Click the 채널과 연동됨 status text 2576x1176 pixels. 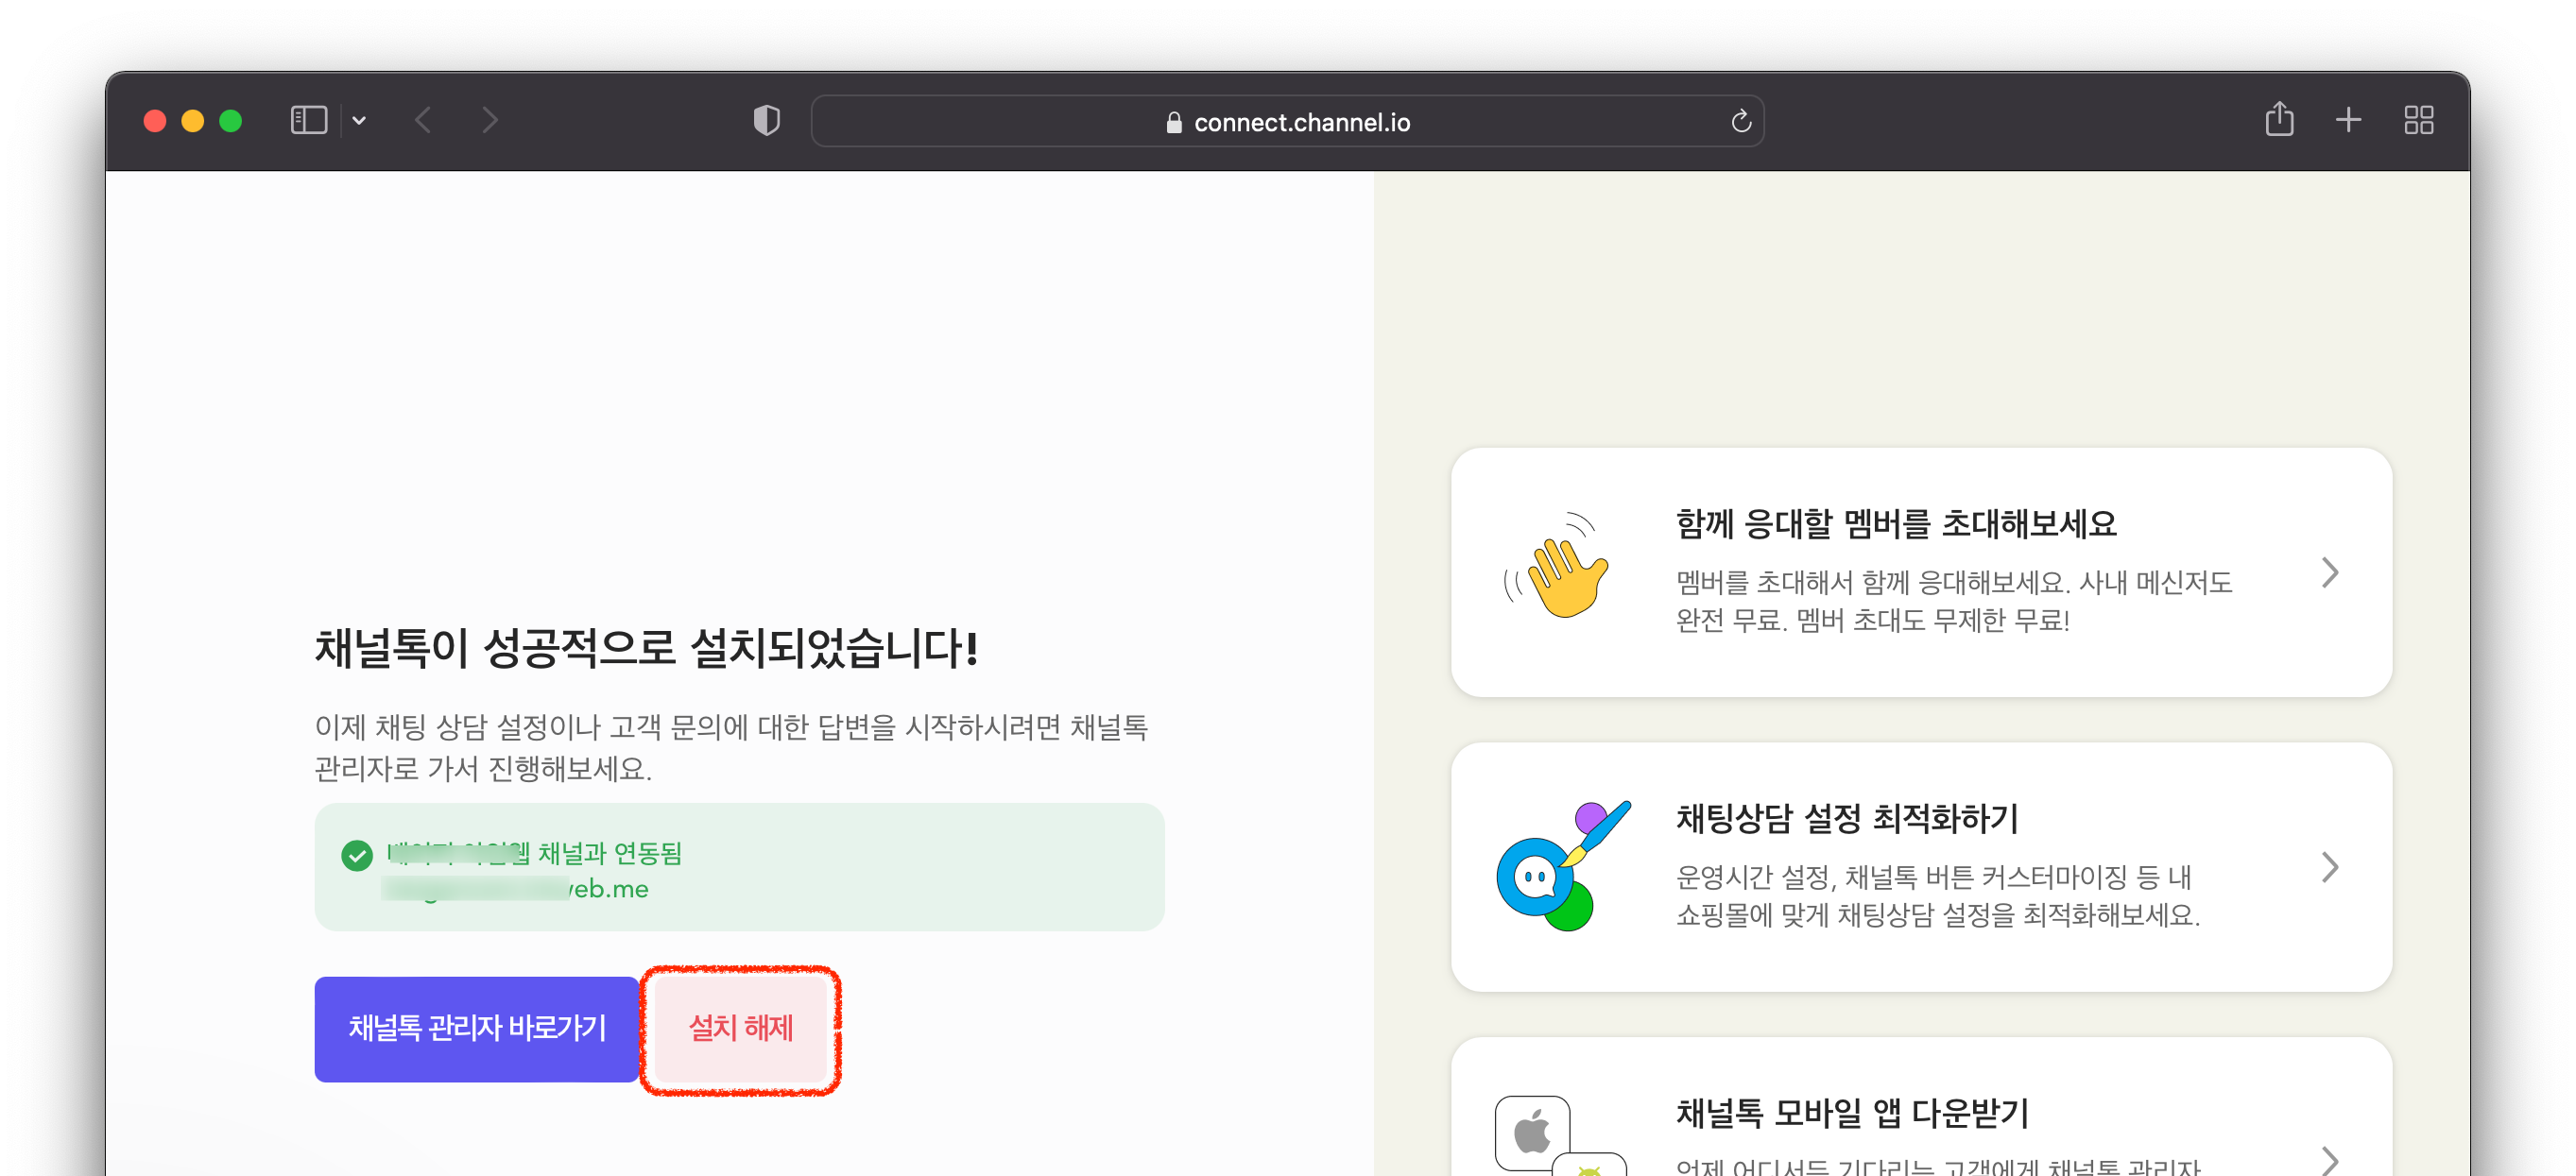tap(610, 853)
